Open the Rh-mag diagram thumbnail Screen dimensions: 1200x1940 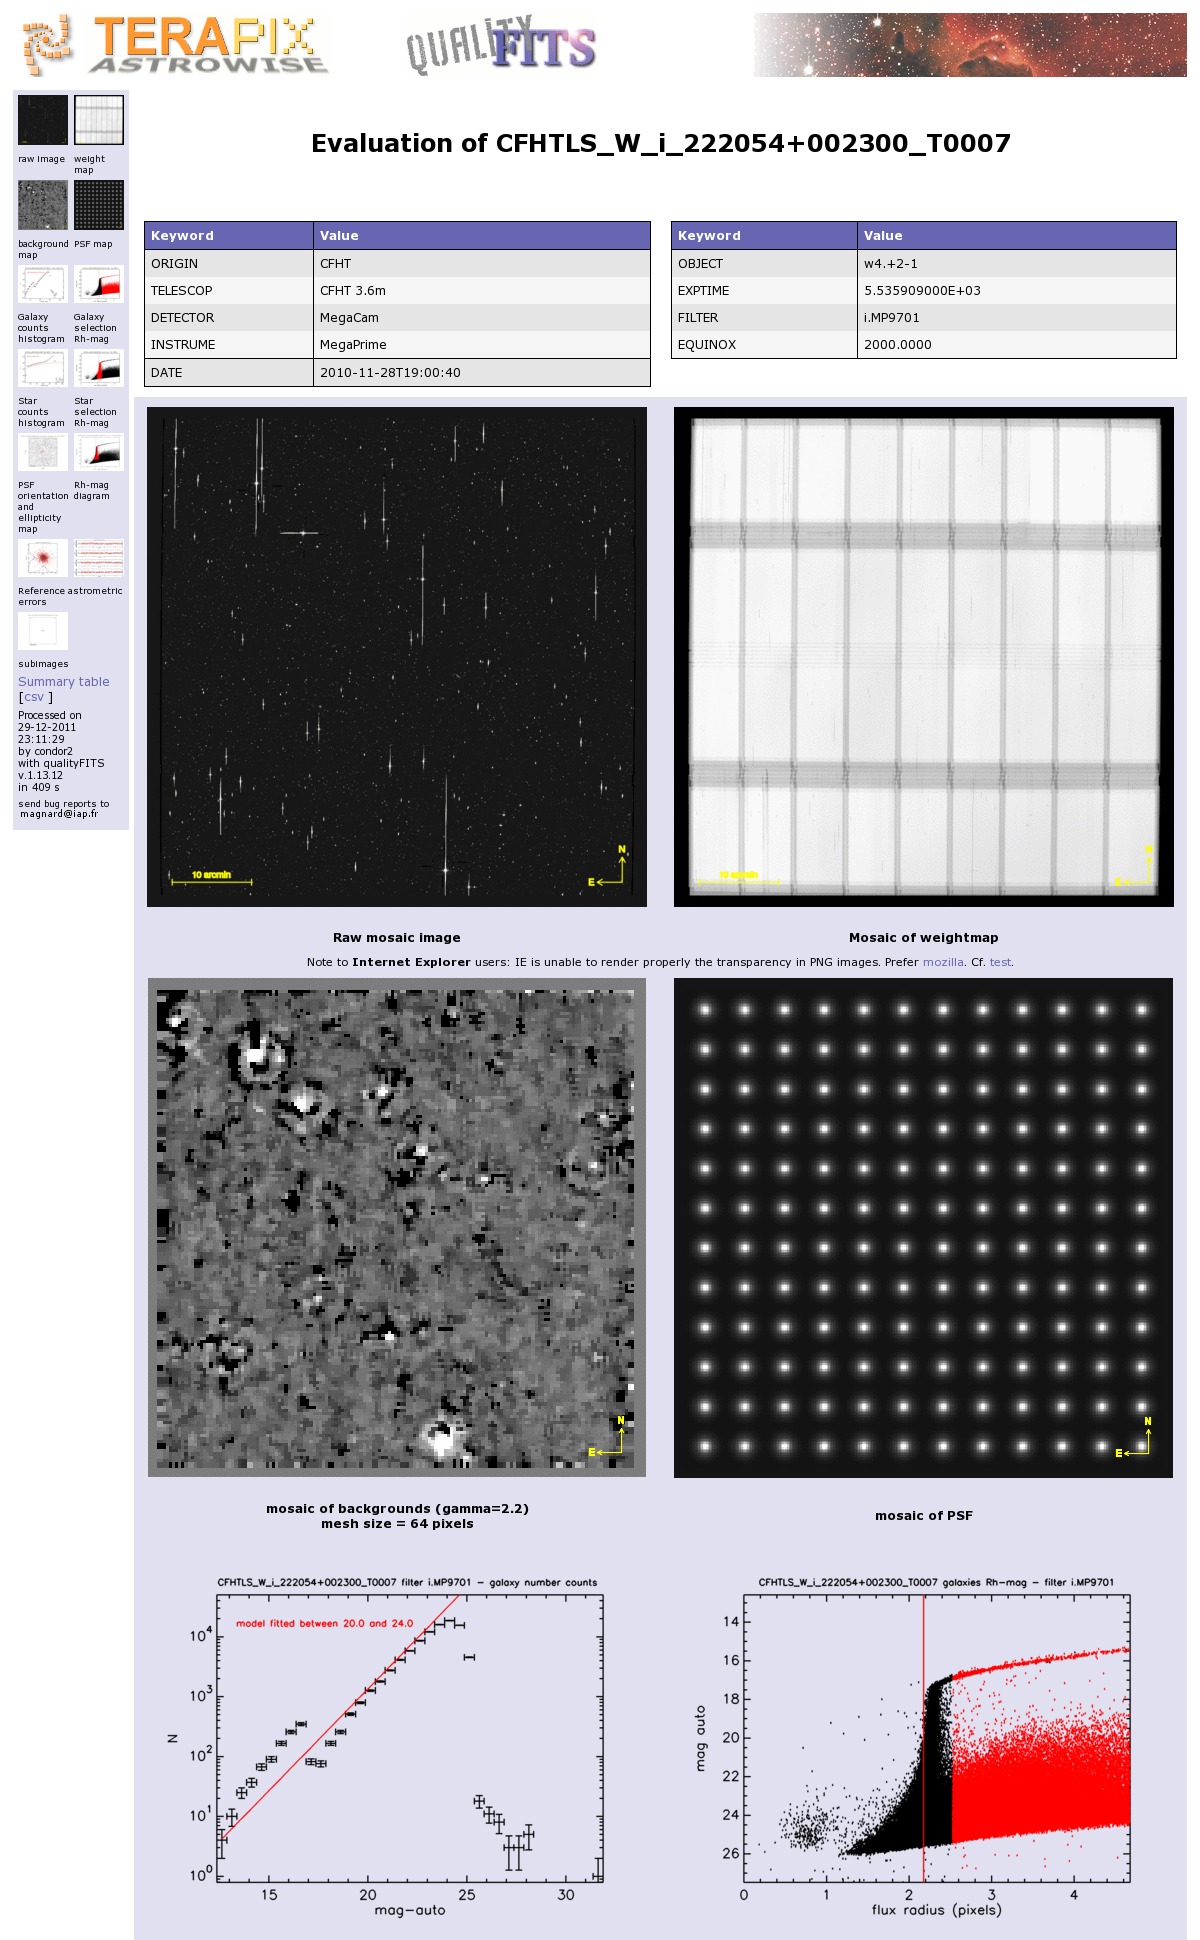pos(99,452)
